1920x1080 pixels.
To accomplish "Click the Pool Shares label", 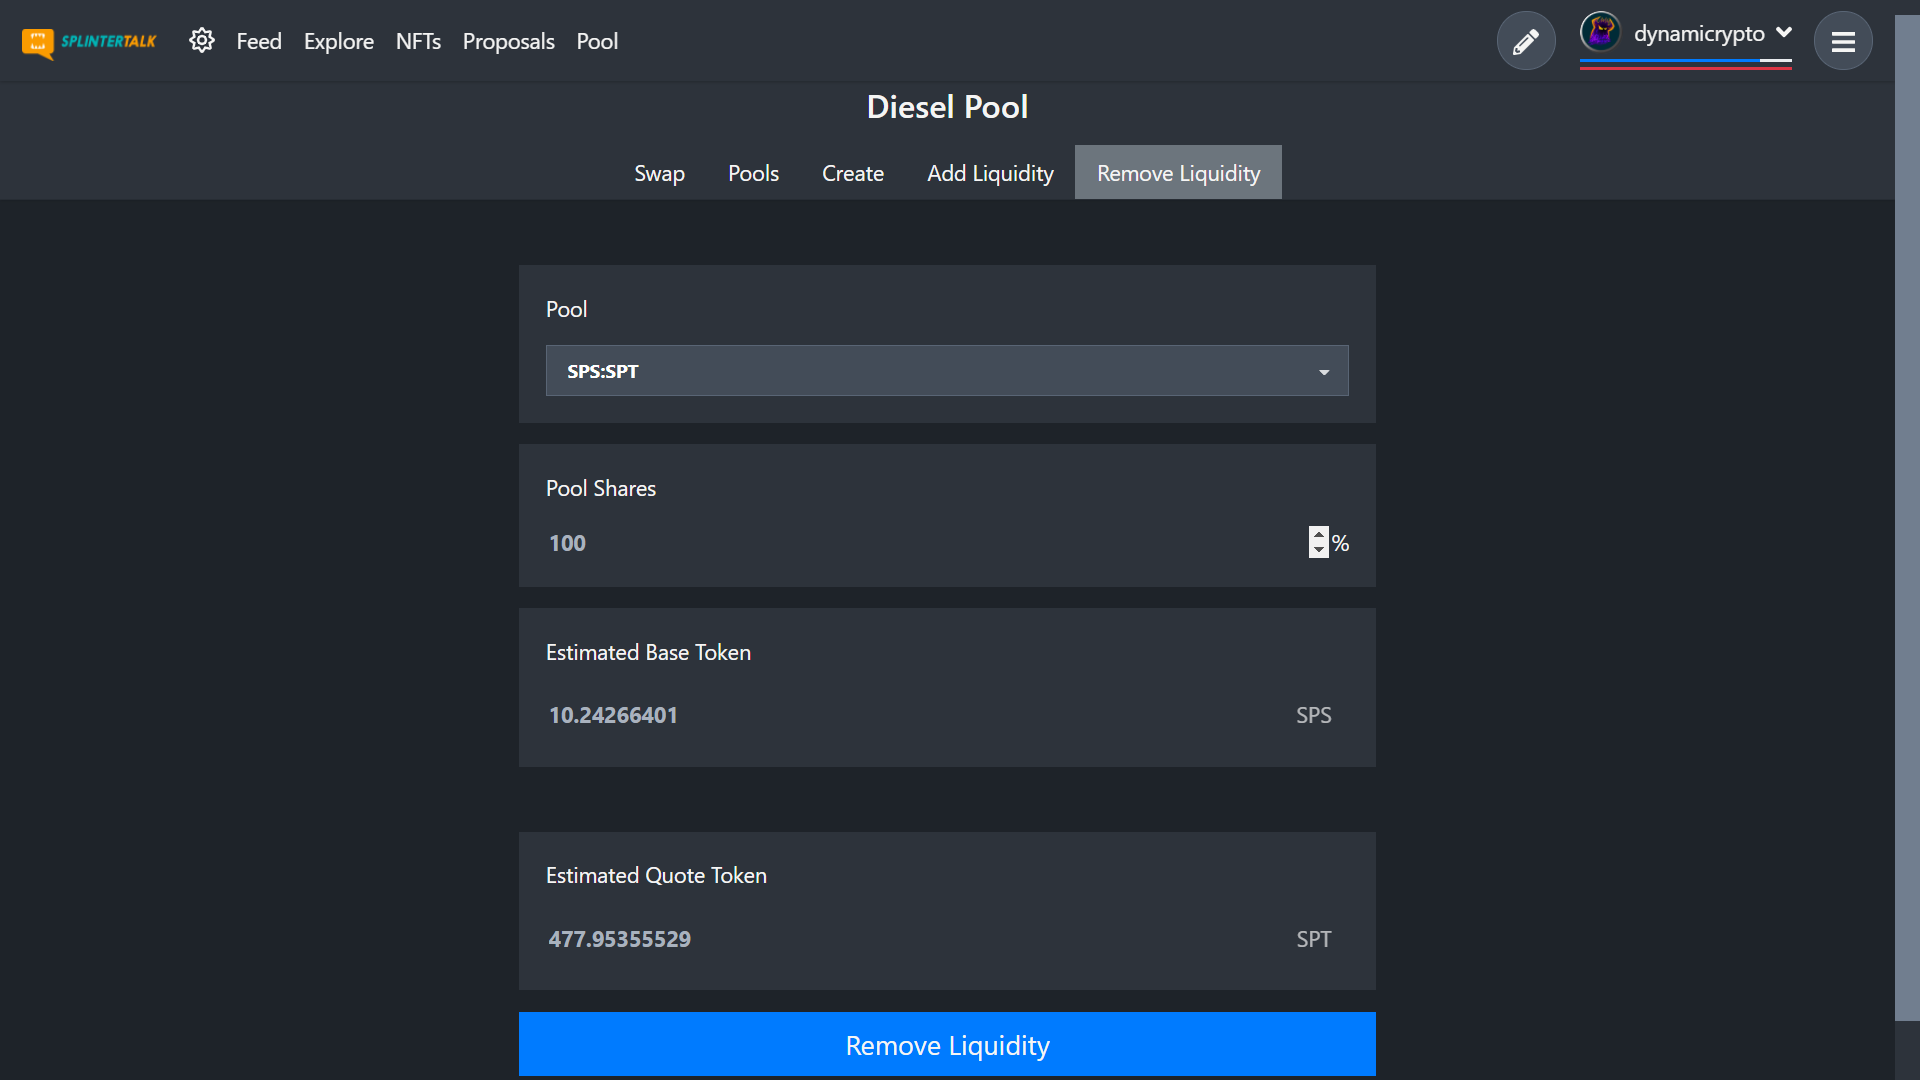I will click(x=600, y=488).
